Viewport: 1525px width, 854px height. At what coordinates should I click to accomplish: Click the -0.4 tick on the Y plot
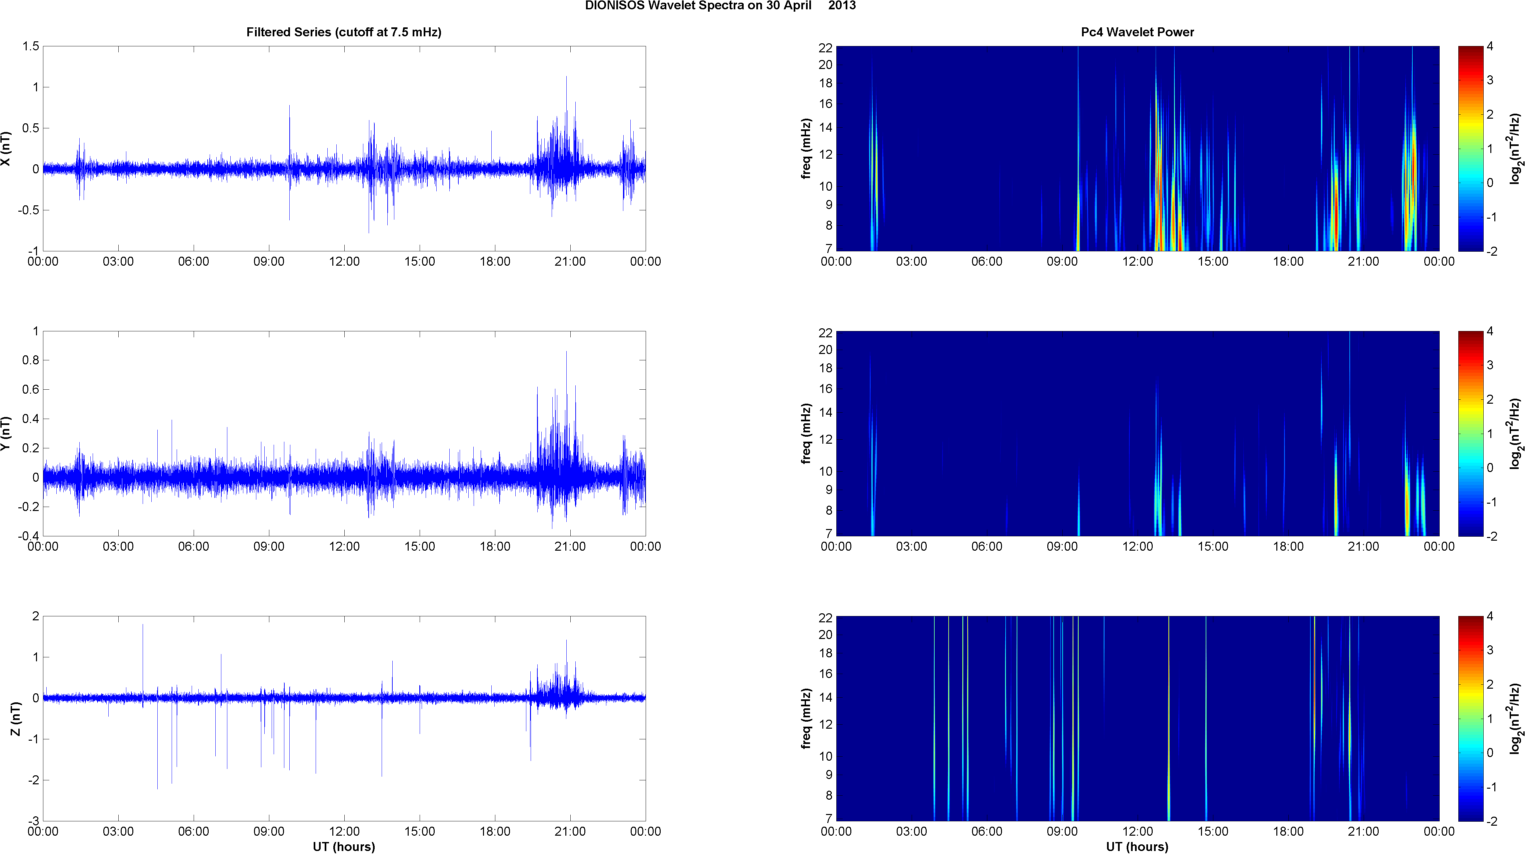point(27,536)
